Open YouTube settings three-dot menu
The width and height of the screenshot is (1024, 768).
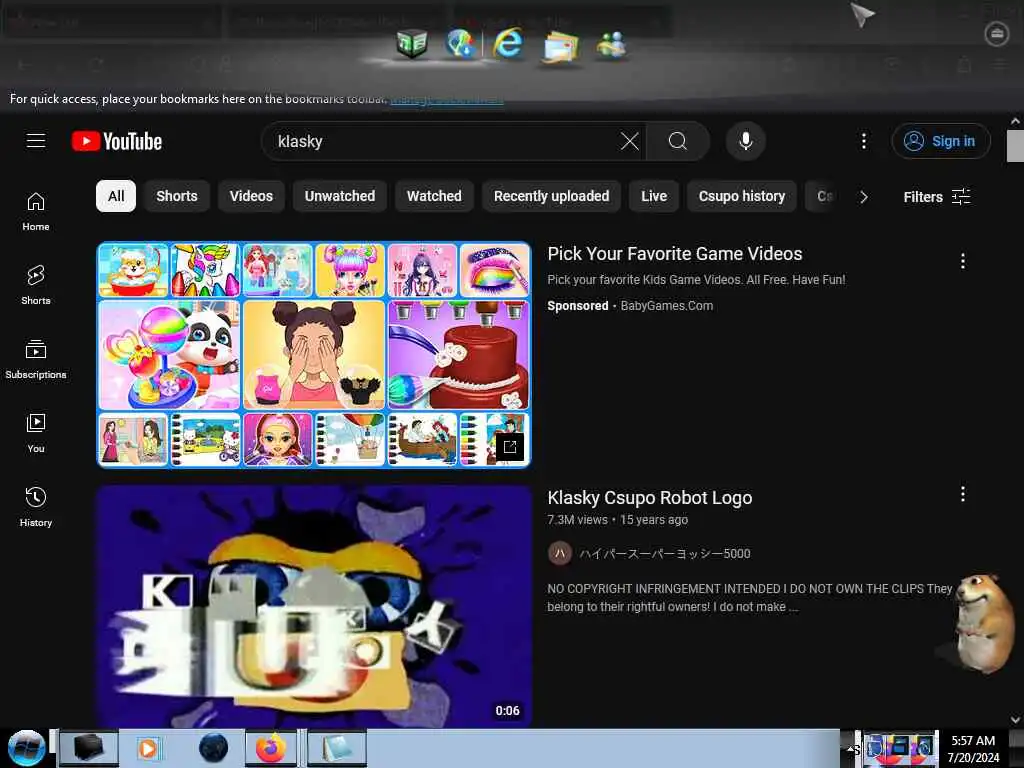point(863,141)
